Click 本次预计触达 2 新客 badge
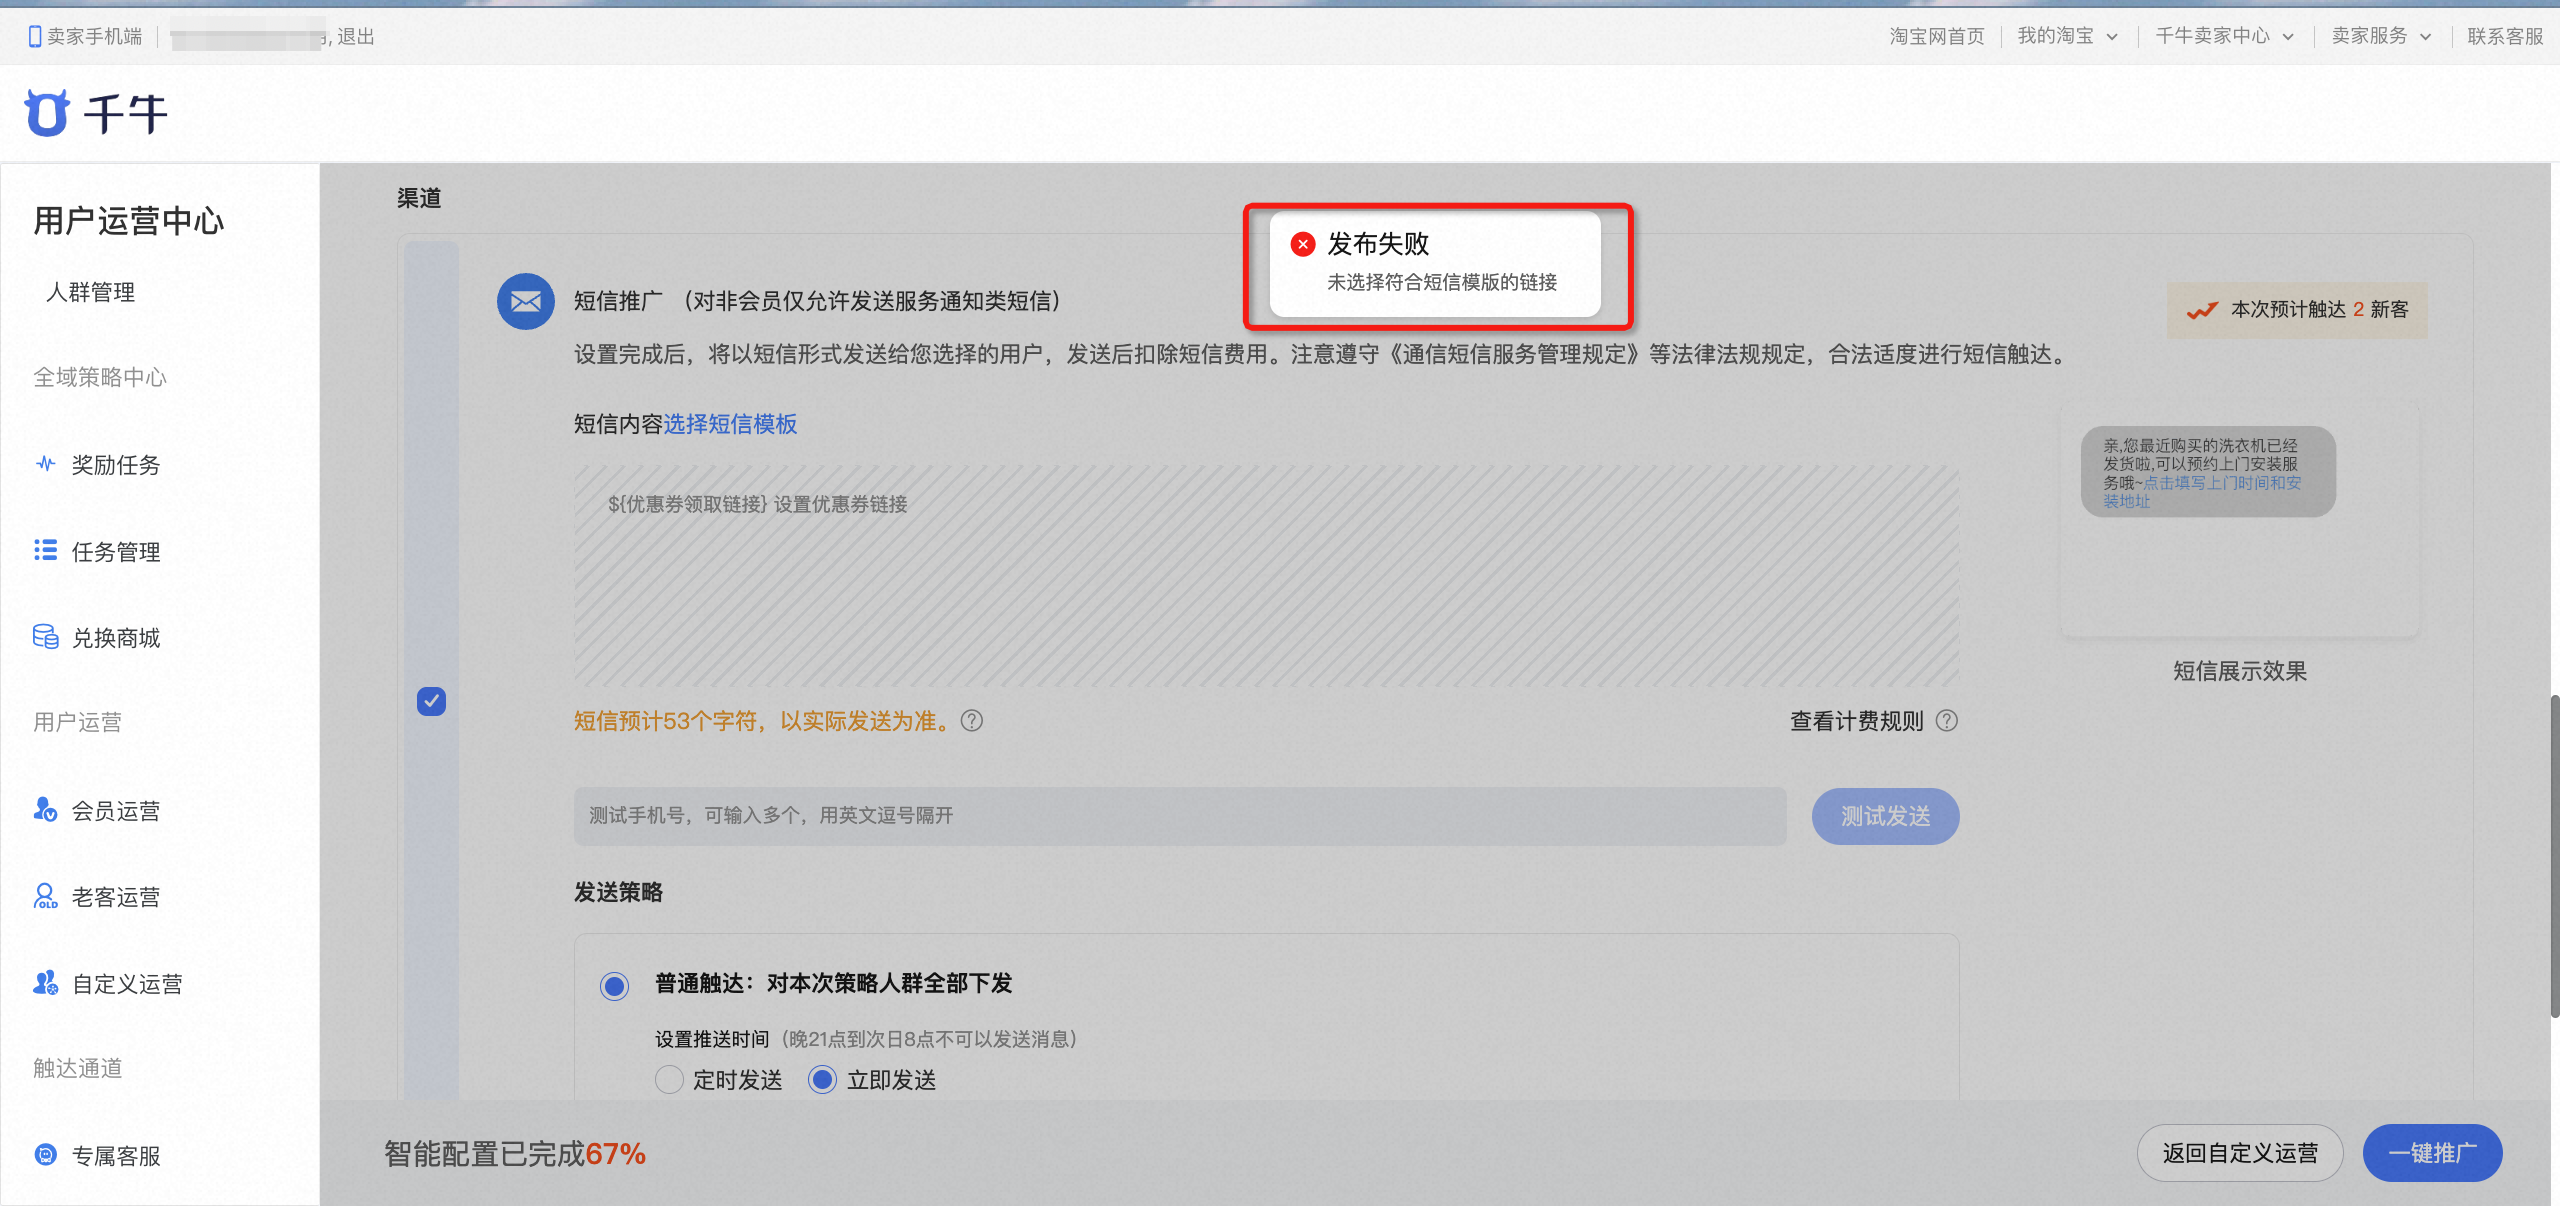This screenshot has height=1206, width=2560. pyautogui.click(x=2297, y=310)
